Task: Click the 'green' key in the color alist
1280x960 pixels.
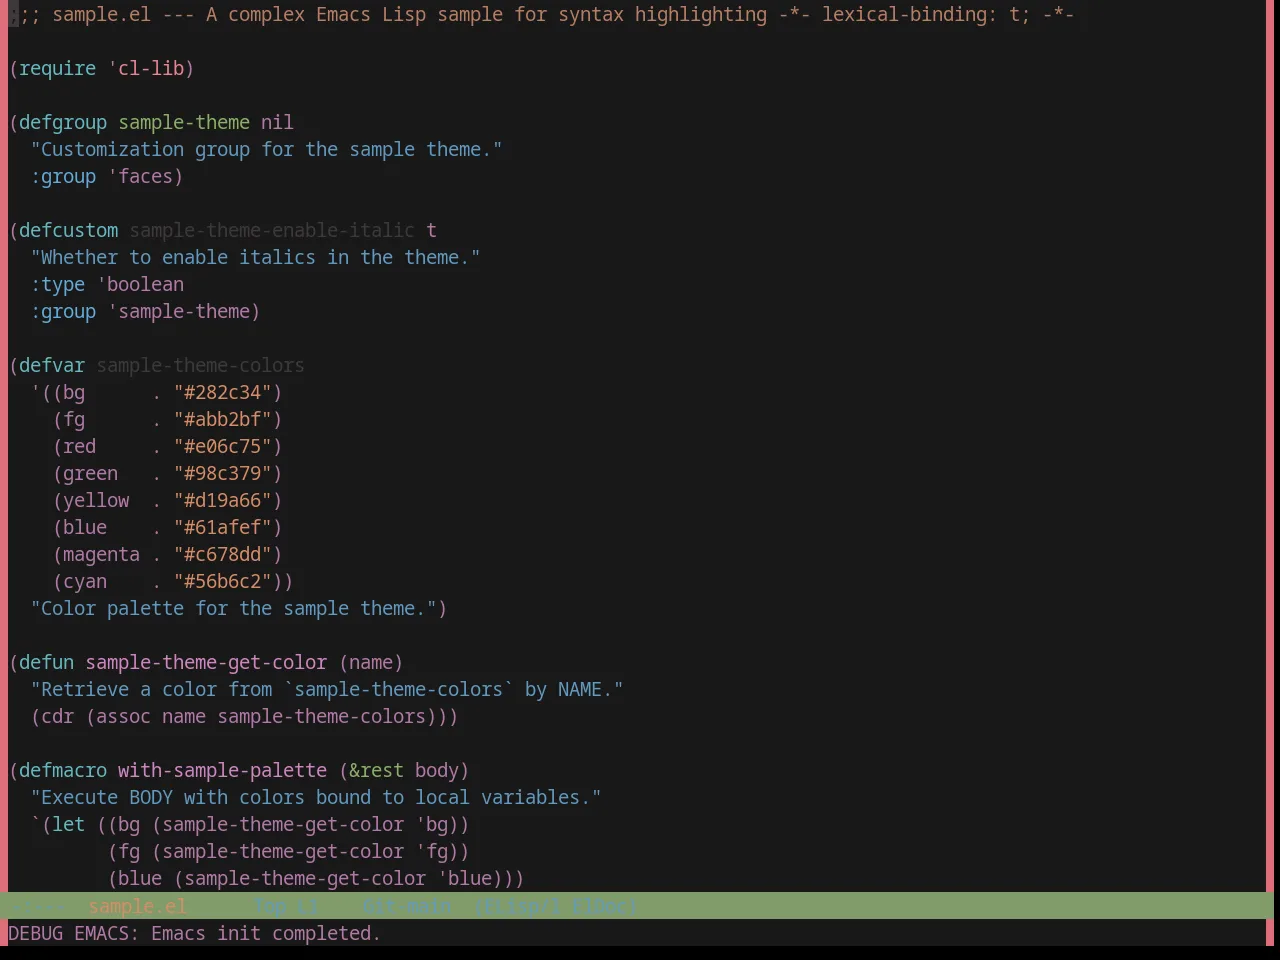Action: click(91, 473)
